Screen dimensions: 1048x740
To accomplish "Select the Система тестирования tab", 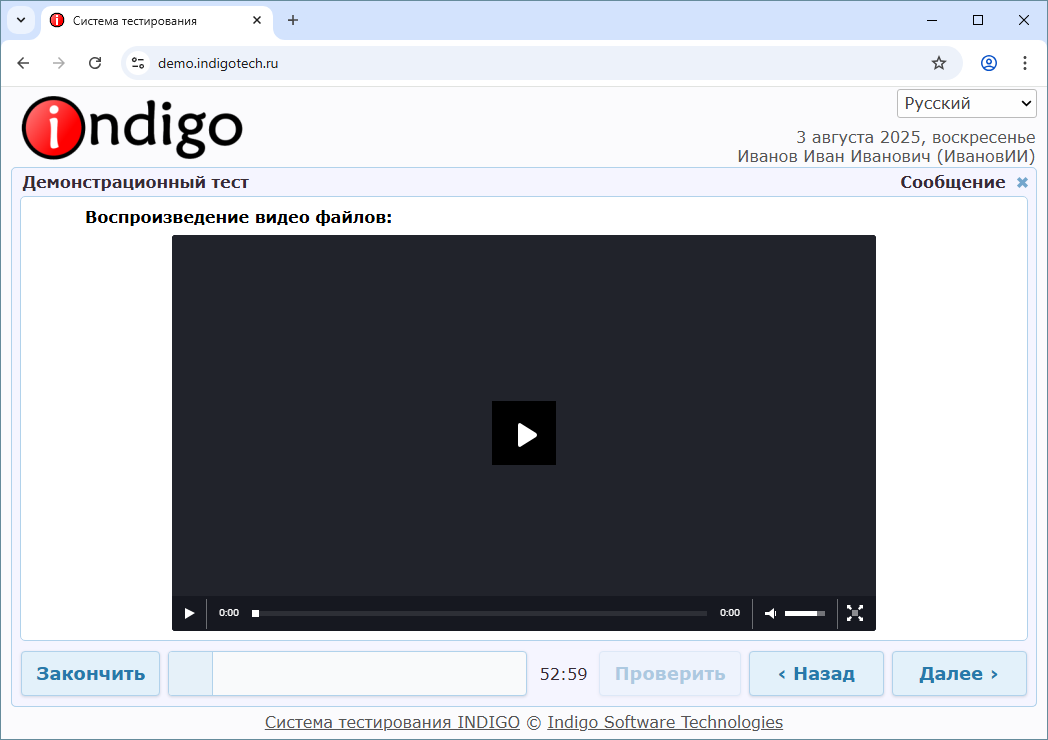I will (156, 21).
